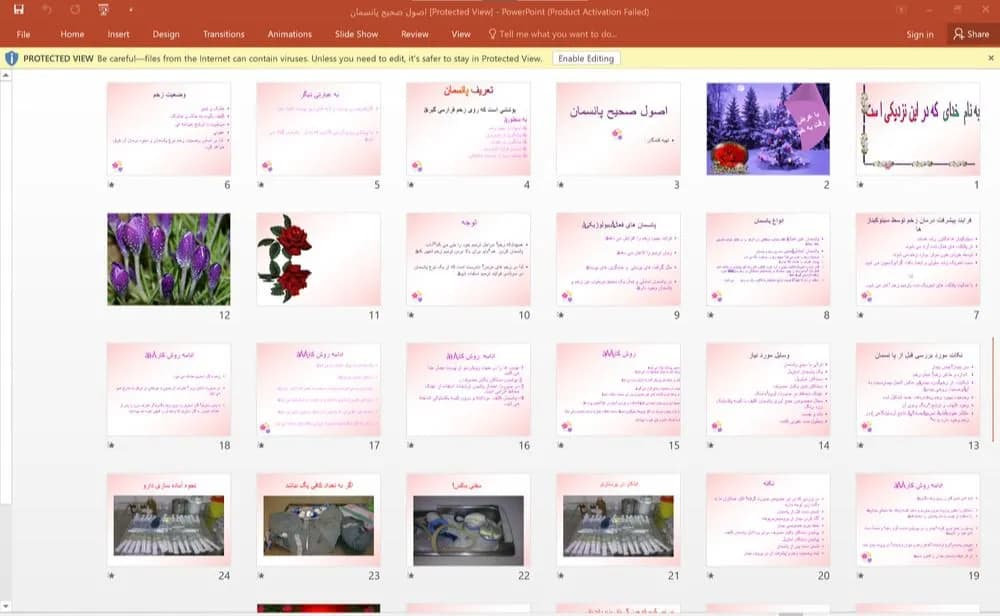
Task: Select slide 14 thumbnail
Action: 768,390
